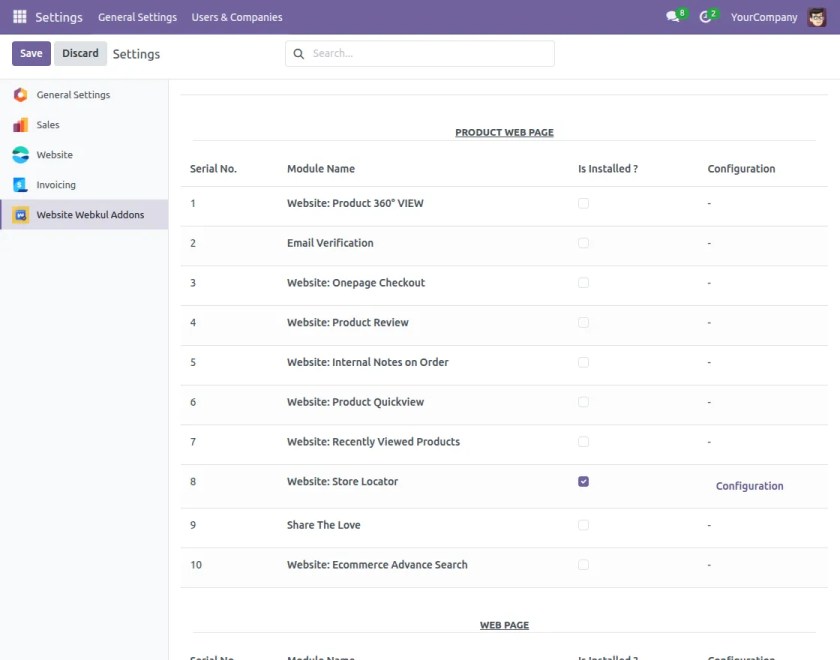Open the Users & Companies menu
840x660 pixels.
pyautogui.click(x=236, y=16)
